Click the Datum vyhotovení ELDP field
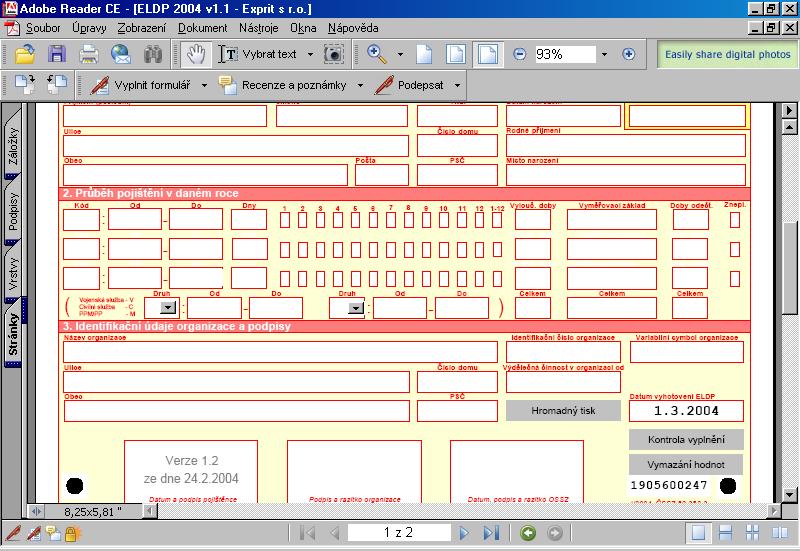The height and width of the screenshot is (551, 800). click(686, 411)
